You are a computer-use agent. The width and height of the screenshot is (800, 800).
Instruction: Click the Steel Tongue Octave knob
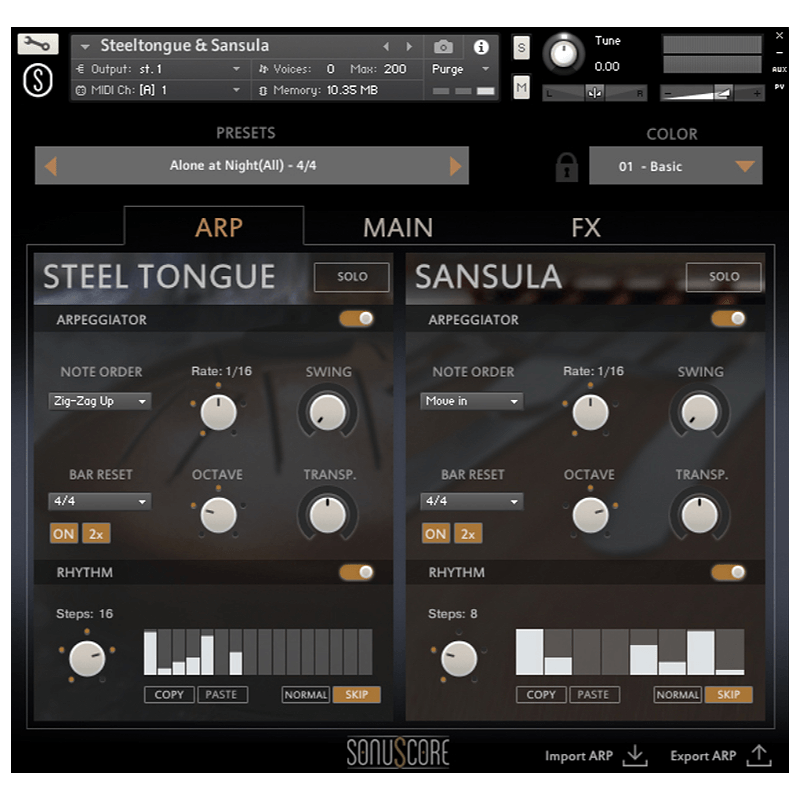218,515
